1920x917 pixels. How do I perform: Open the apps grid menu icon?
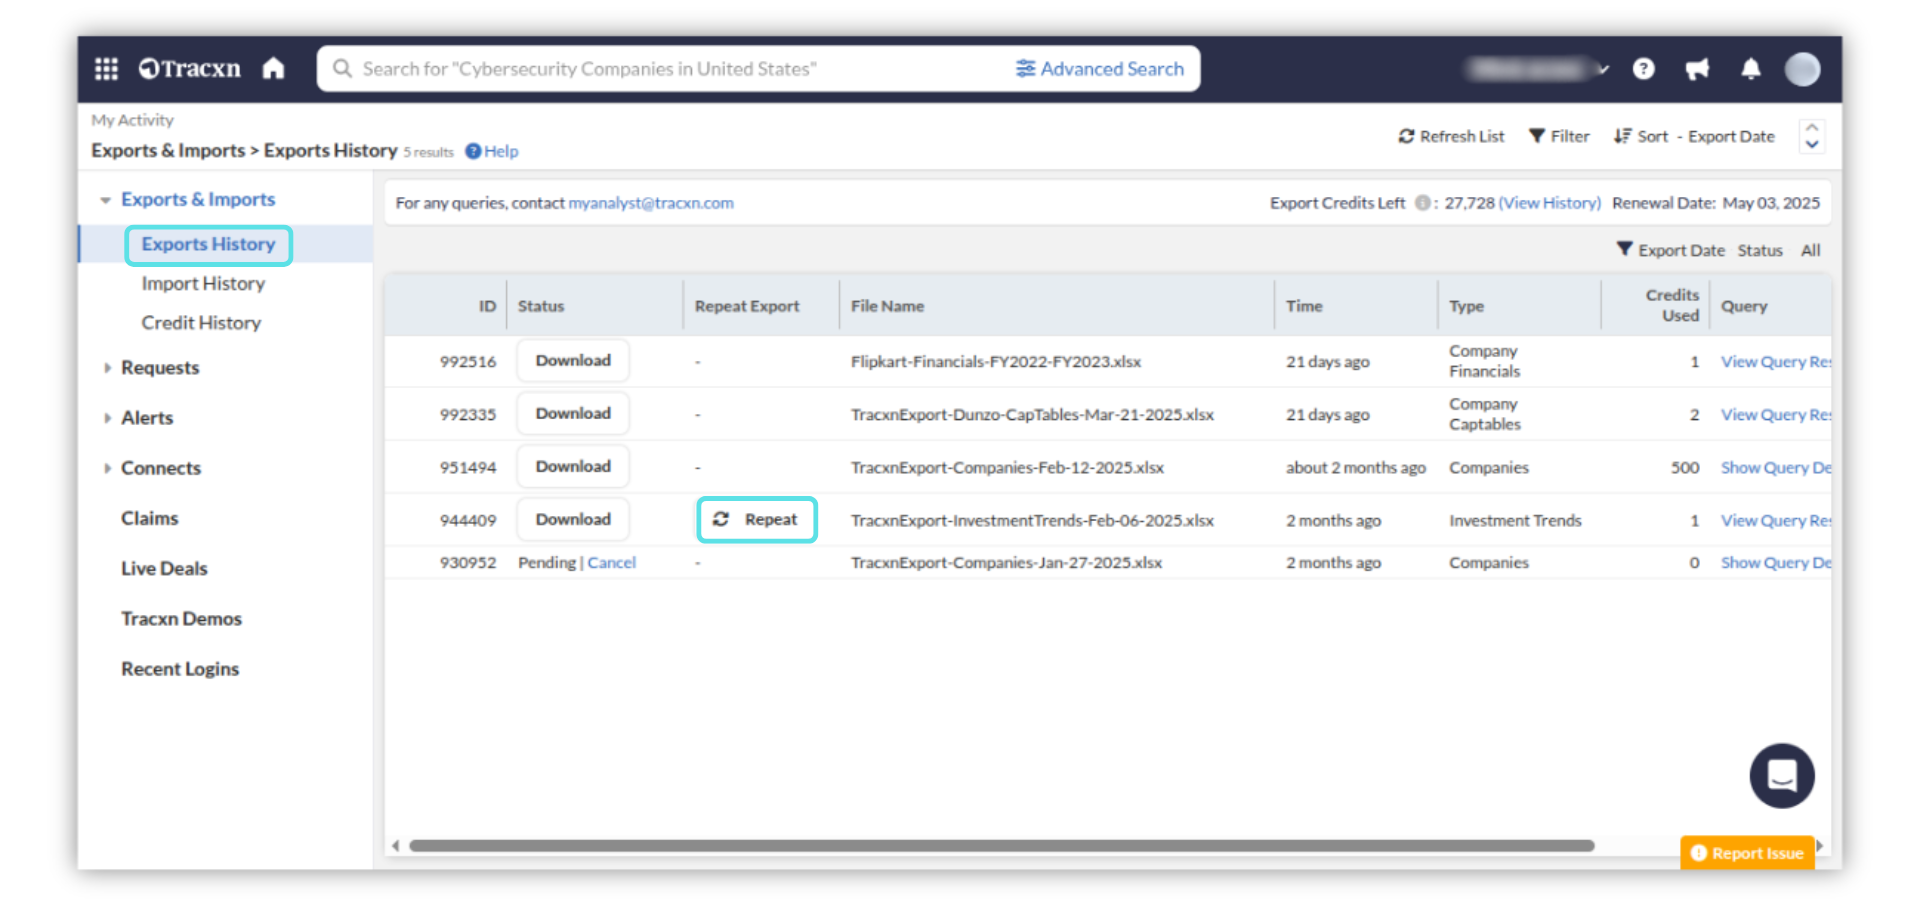pos(106,68)
